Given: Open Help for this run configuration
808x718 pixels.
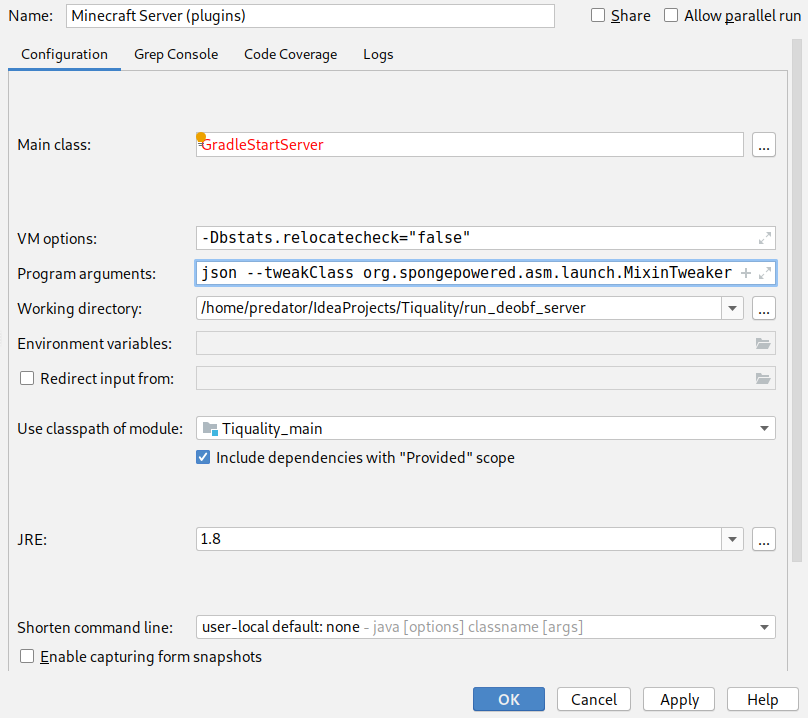Looking at the screenshot, I should tap(762, 699).
